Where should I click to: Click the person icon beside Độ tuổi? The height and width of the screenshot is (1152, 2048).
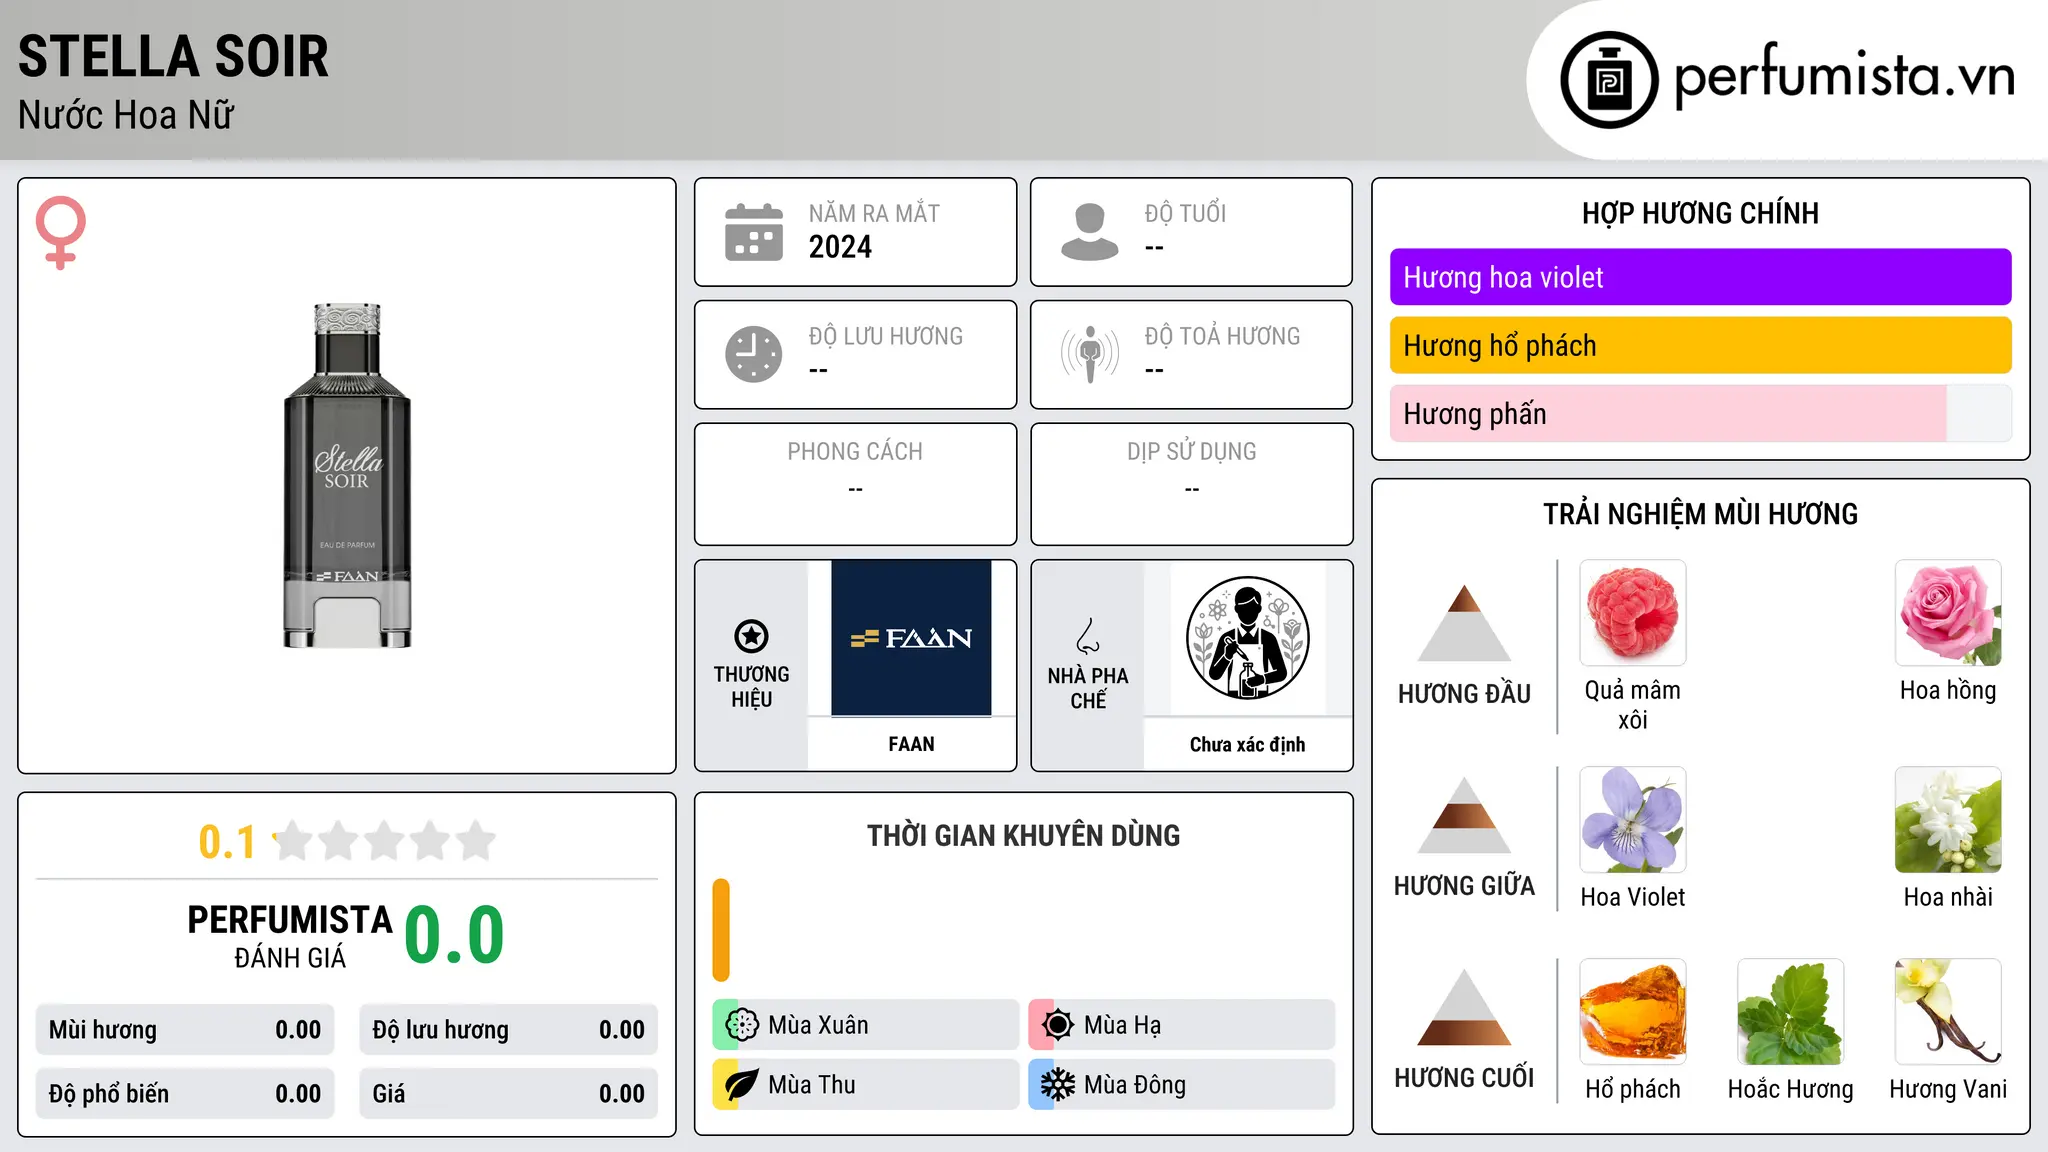(x=1090, y=232)
